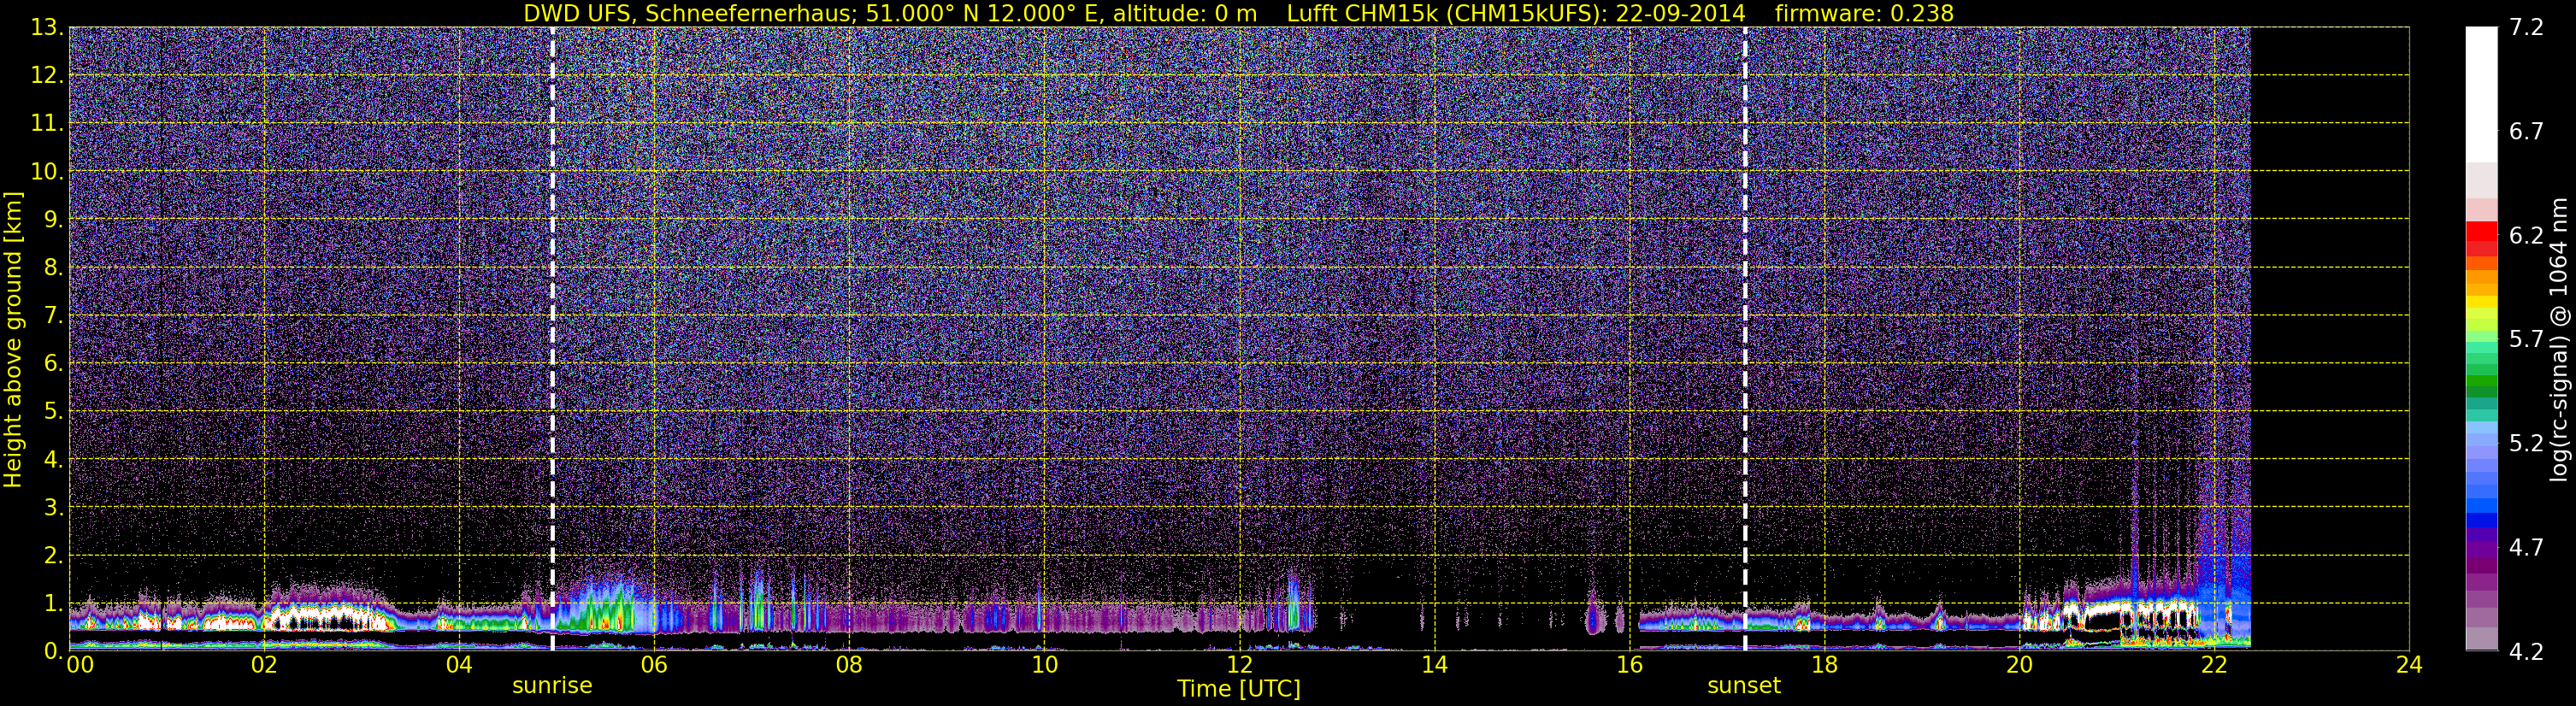Click the plot title mentioning Schneefernerhaus

tap(1238, 13)
